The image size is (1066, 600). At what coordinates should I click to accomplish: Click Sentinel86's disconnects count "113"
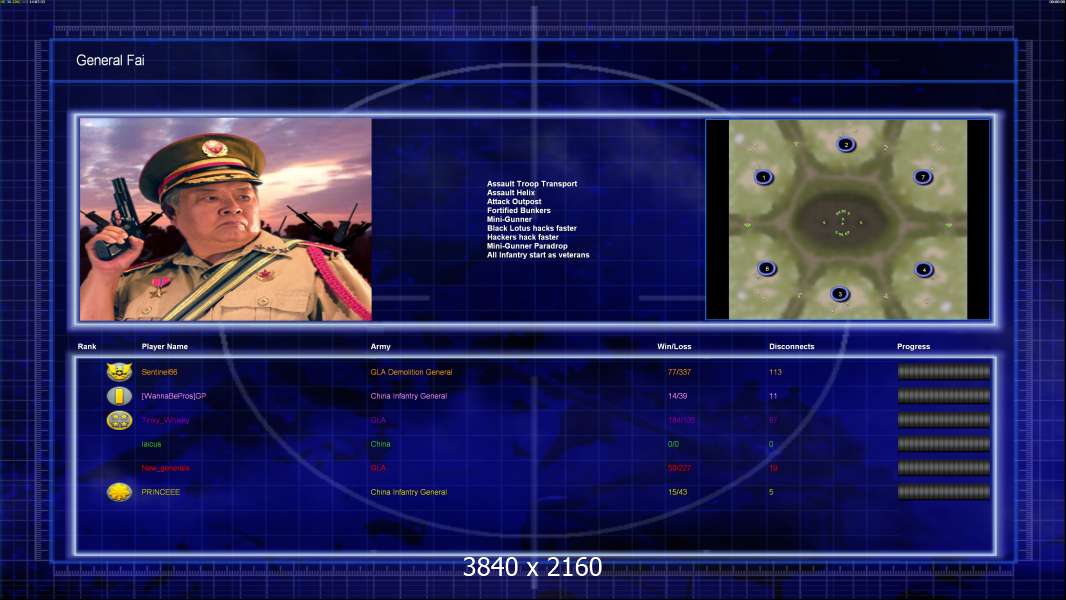pos(775,372)
